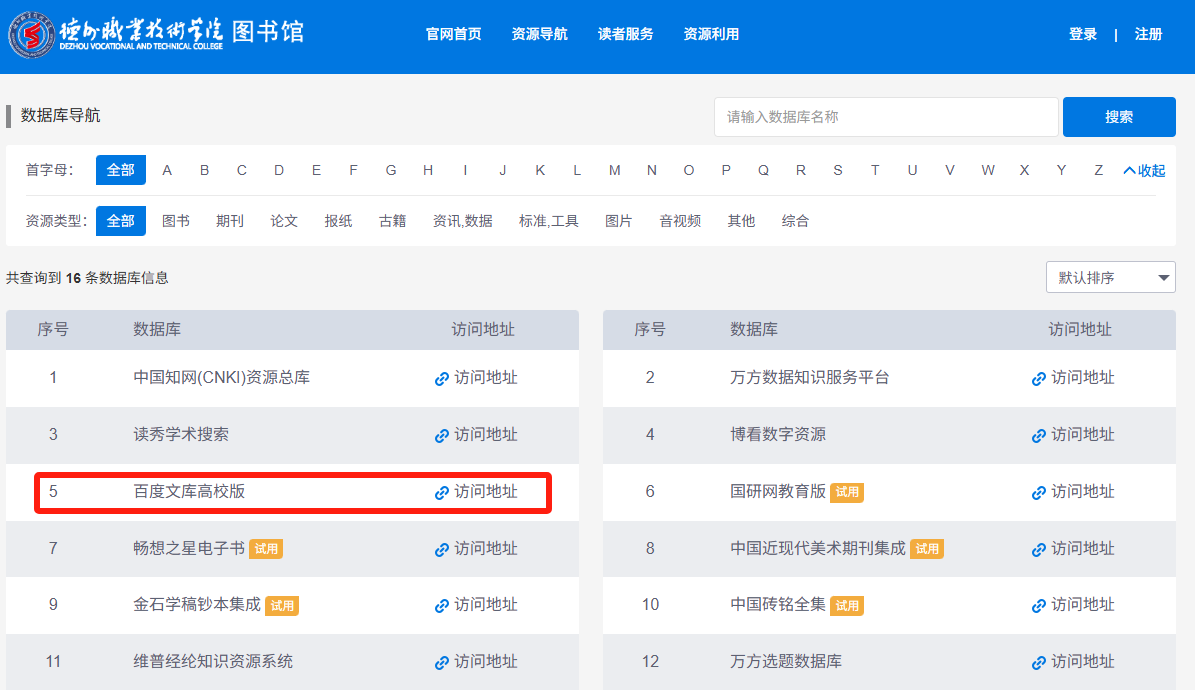
Task: Click the 试用 badge on 中国近现代美术期刊集成
Action: (x=927, y=549)
